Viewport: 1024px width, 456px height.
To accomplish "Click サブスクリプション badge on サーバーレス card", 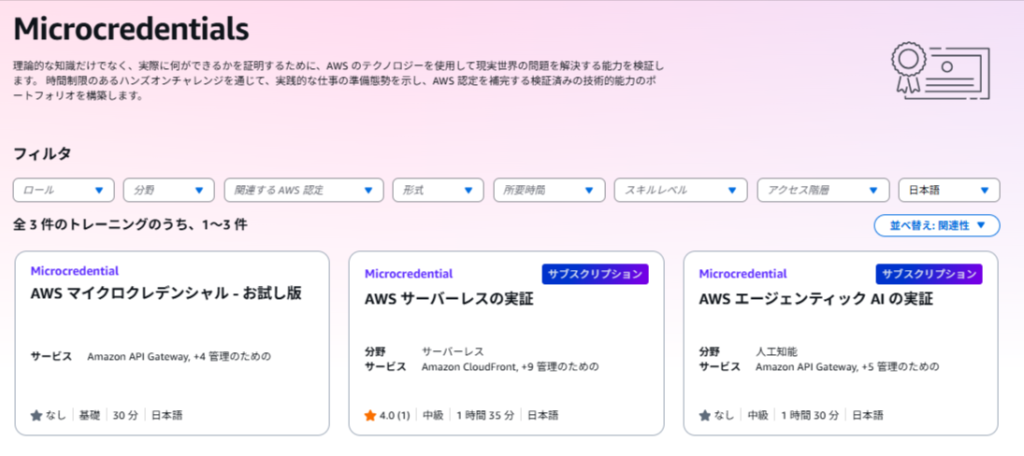I will tap(595, 274).
